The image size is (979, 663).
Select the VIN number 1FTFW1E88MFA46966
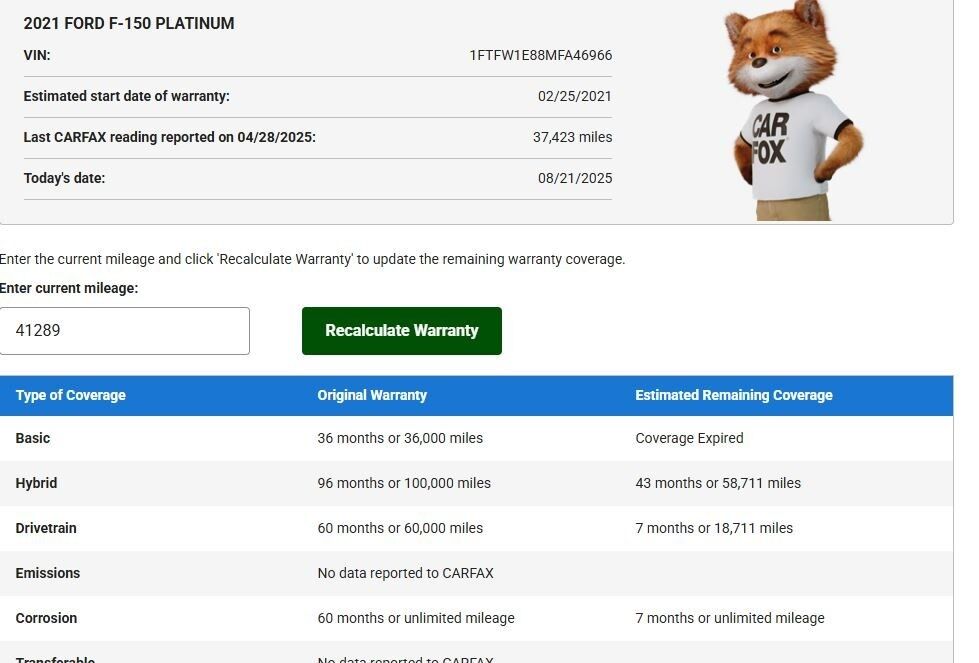541,55
